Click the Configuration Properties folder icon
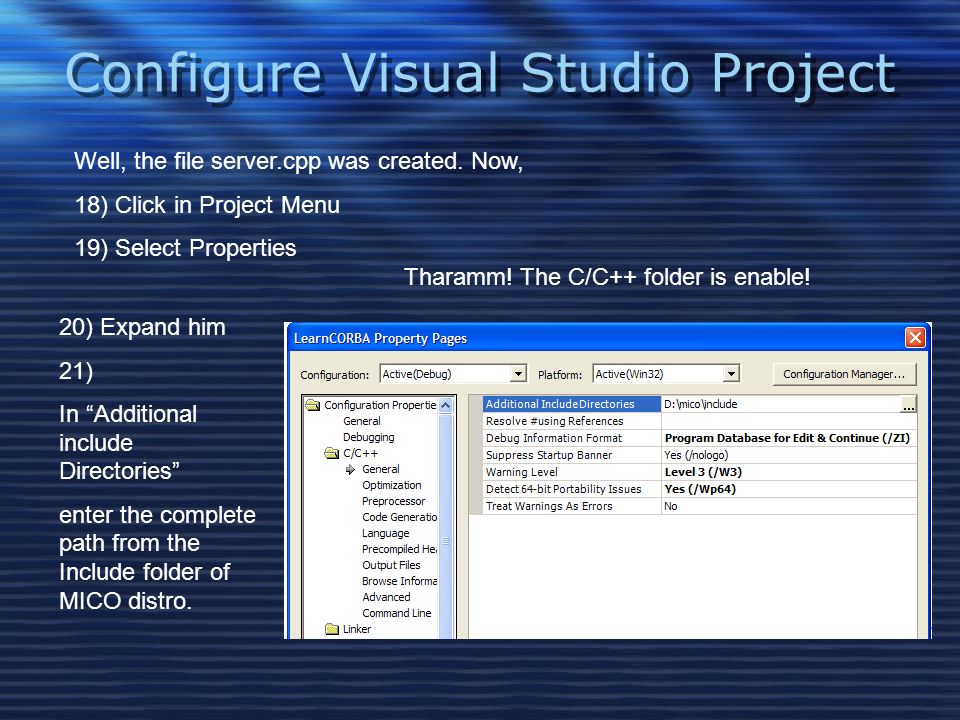Image resolution: width=960 pixels, height=720 pixels. coord(313,405)
